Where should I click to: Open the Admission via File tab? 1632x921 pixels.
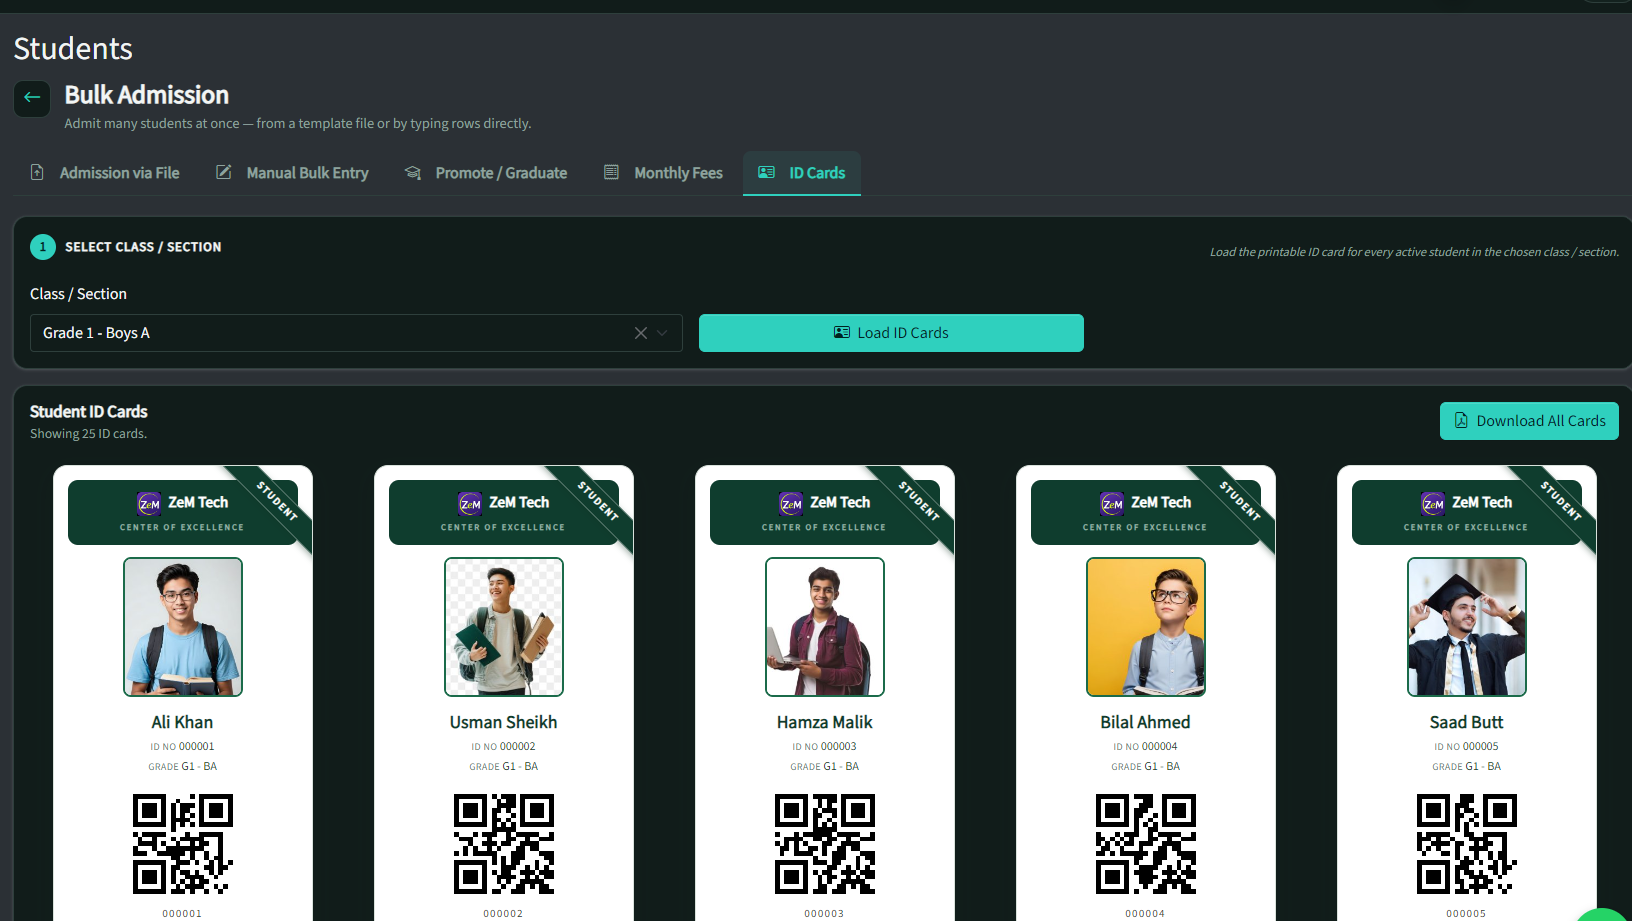click(x=105, y=173)
